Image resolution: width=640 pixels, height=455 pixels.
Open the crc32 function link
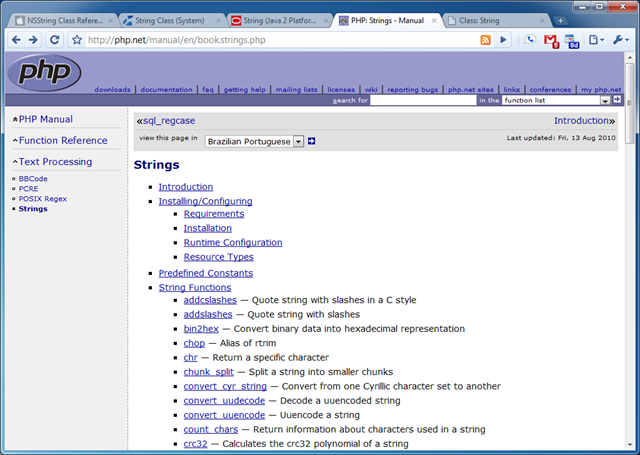point(196,444)
